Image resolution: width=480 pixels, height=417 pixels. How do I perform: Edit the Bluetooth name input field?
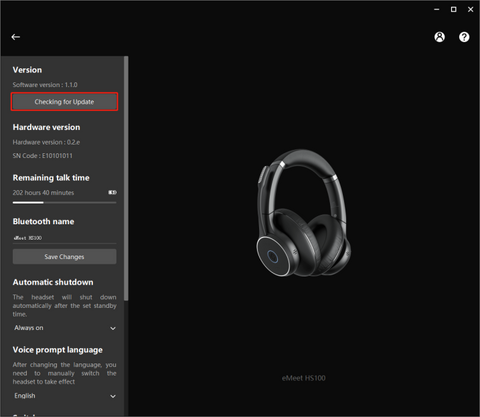[64, 238]
